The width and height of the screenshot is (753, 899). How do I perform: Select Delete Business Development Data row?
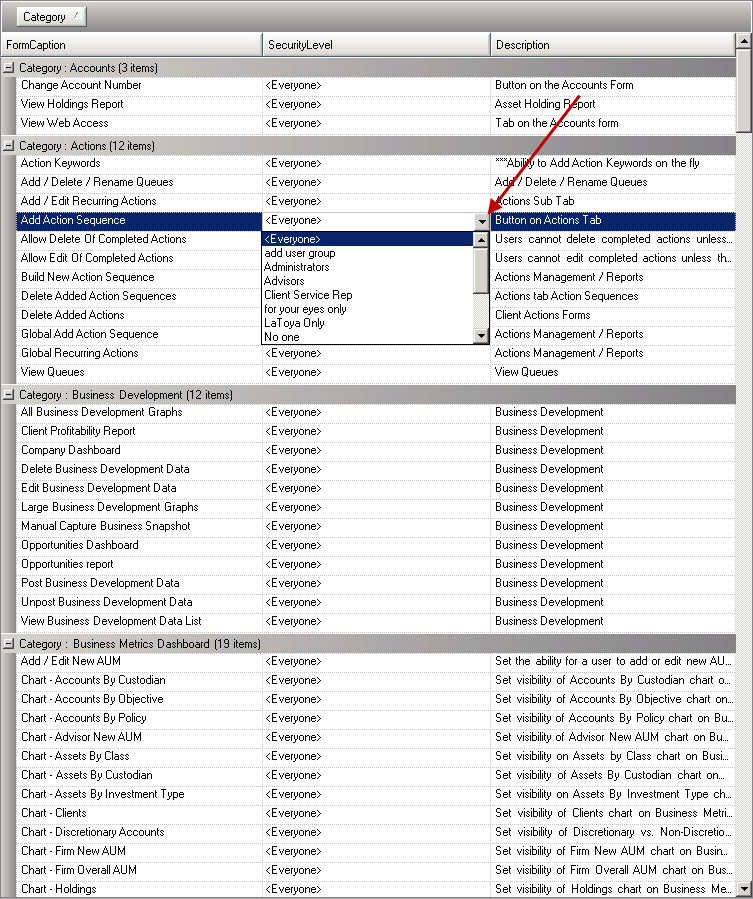coord(376,468)
